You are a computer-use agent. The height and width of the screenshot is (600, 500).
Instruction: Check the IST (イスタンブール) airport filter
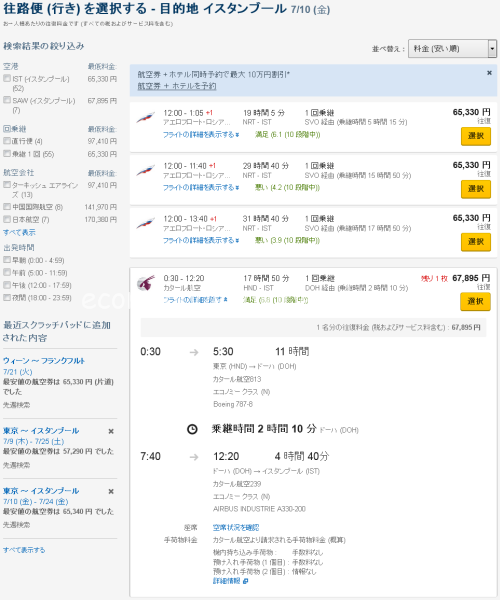[x=7, y=78]
